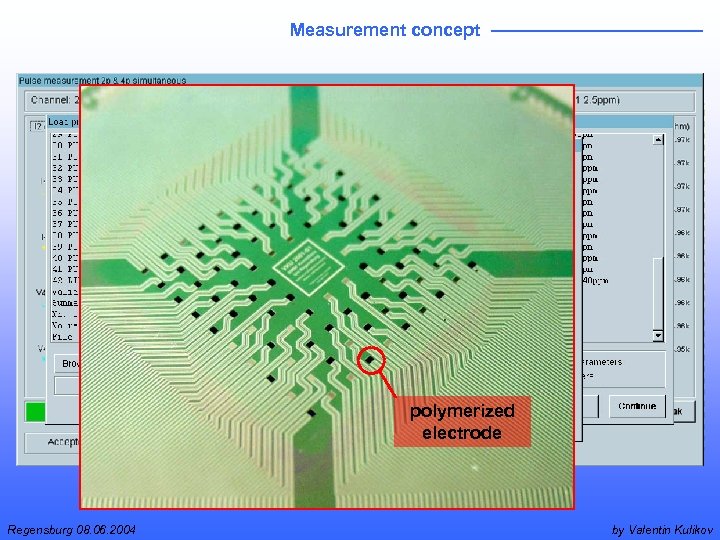The height and width of the screenshot is (540, 720).
Task: Select list row starting with 37
Action: 66,224
